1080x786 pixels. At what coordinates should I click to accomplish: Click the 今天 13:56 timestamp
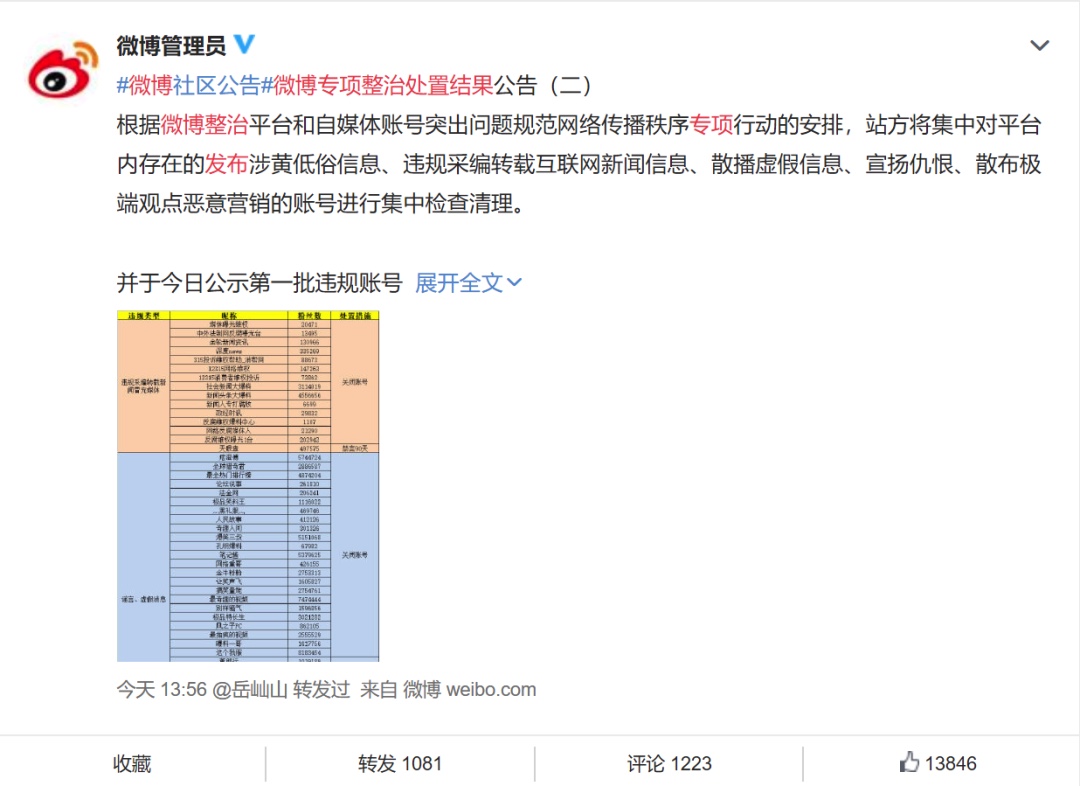click(162, 690)
